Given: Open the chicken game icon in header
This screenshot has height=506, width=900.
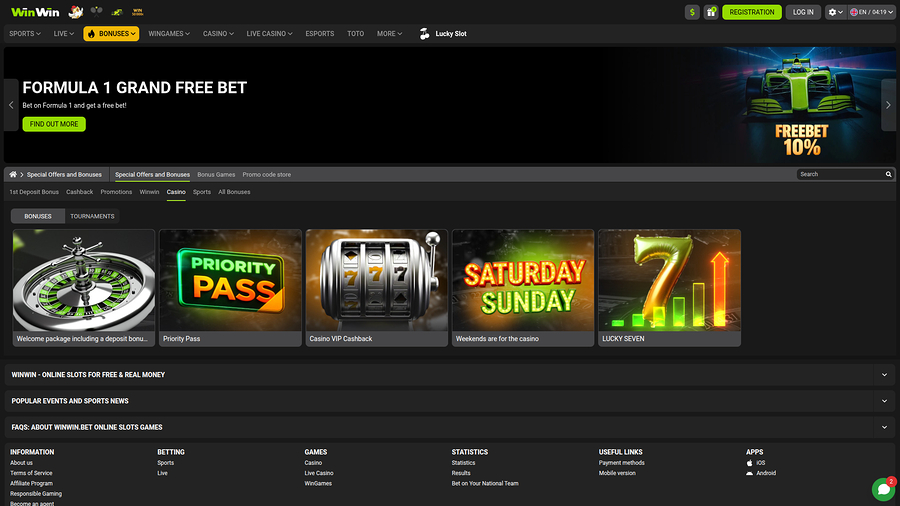Looking at the screenshot, I should pos(75,12).
